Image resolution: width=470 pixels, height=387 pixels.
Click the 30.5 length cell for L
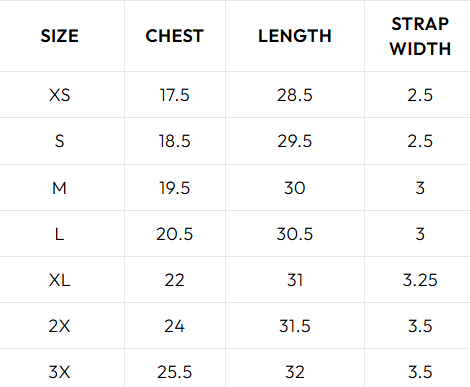(295, 234)
